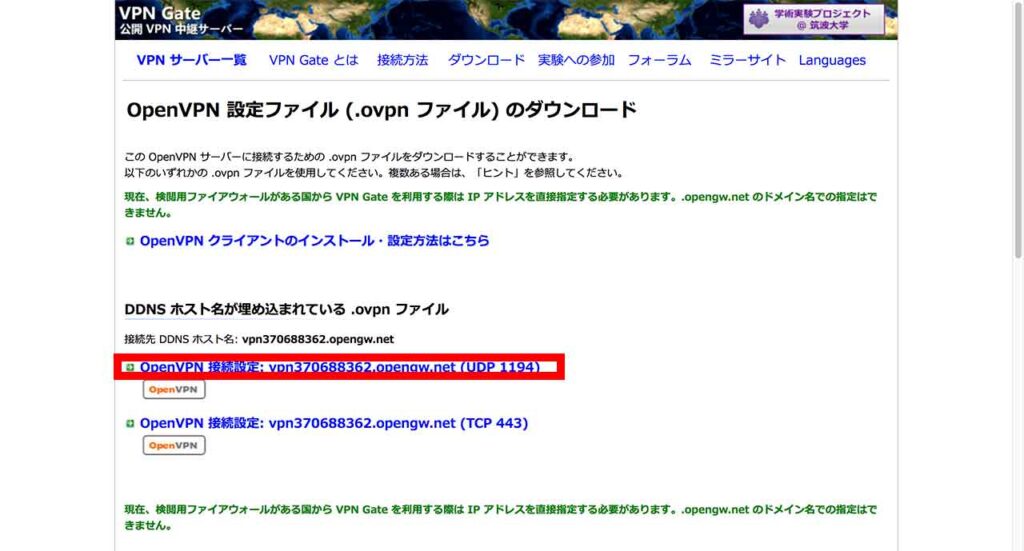Image resolution: width=1024 pixels, height=551 pixels.
Task: Click OpenVPN badge under UDP 1194 link
Action: pos(174,389)
